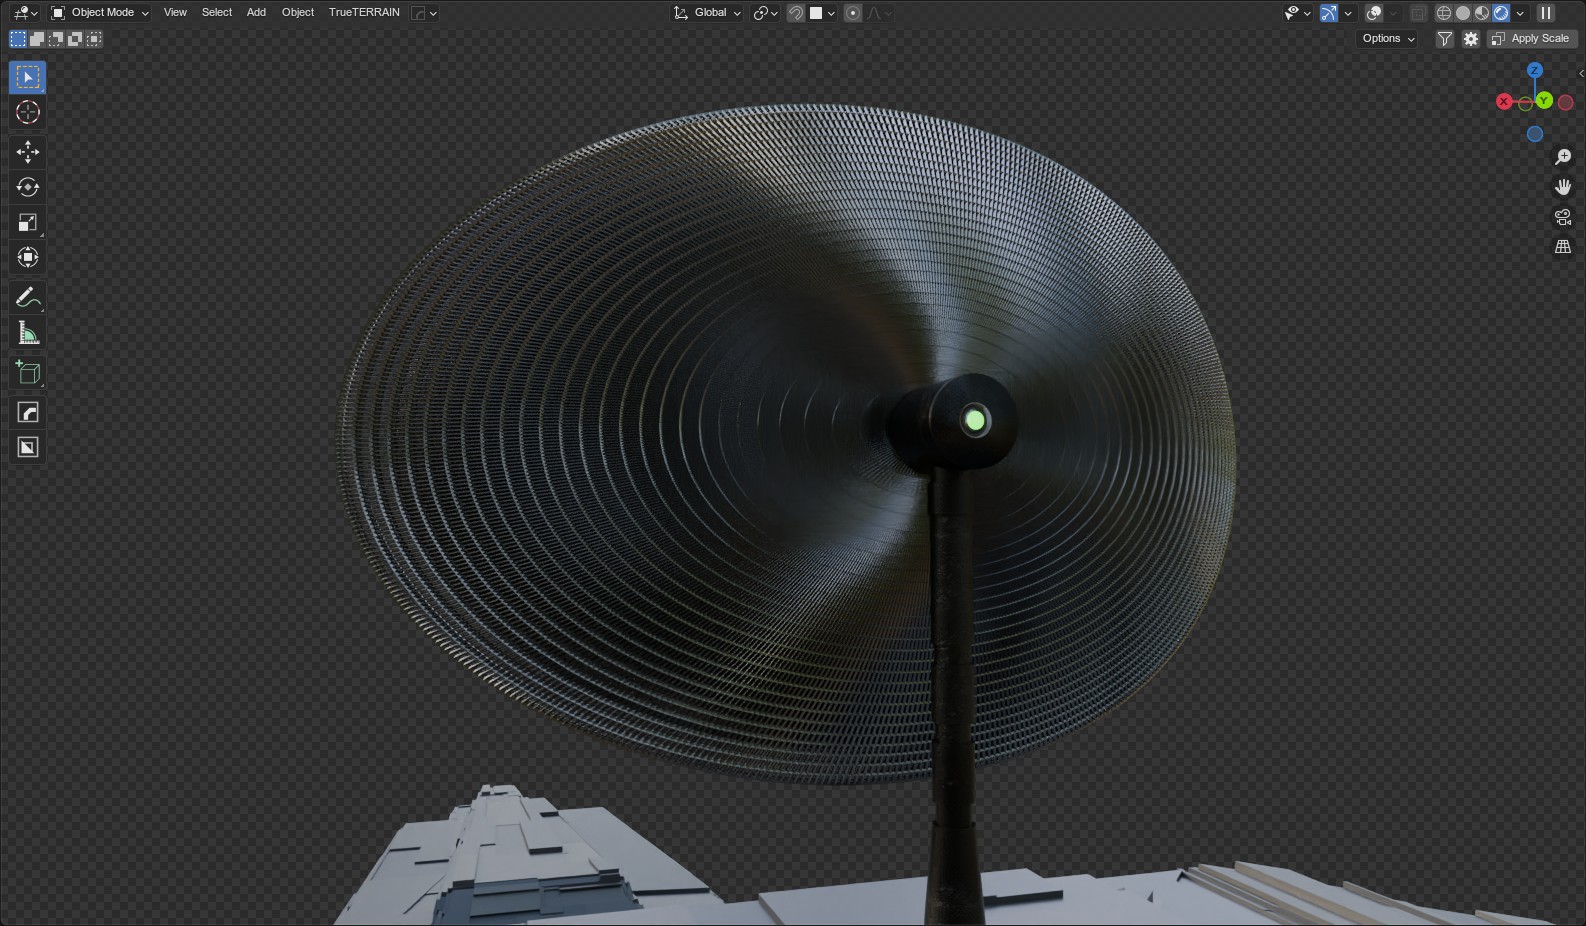Open the Select menu
The height and width of the screenshot is (926, 1586).
[217, 13]
